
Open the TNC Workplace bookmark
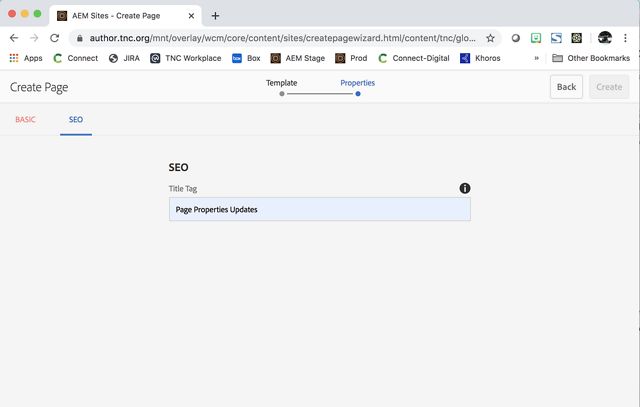click(x=186, y=58)
